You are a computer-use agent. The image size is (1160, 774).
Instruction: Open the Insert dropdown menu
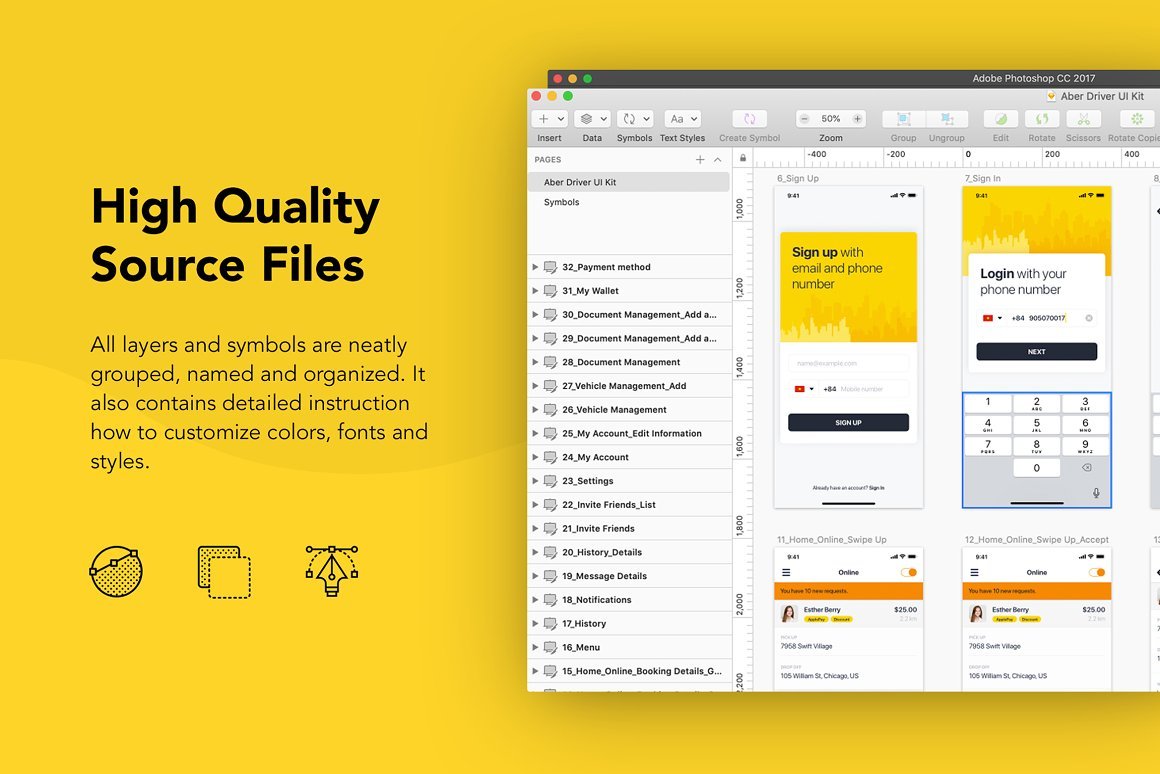point(550,119)
